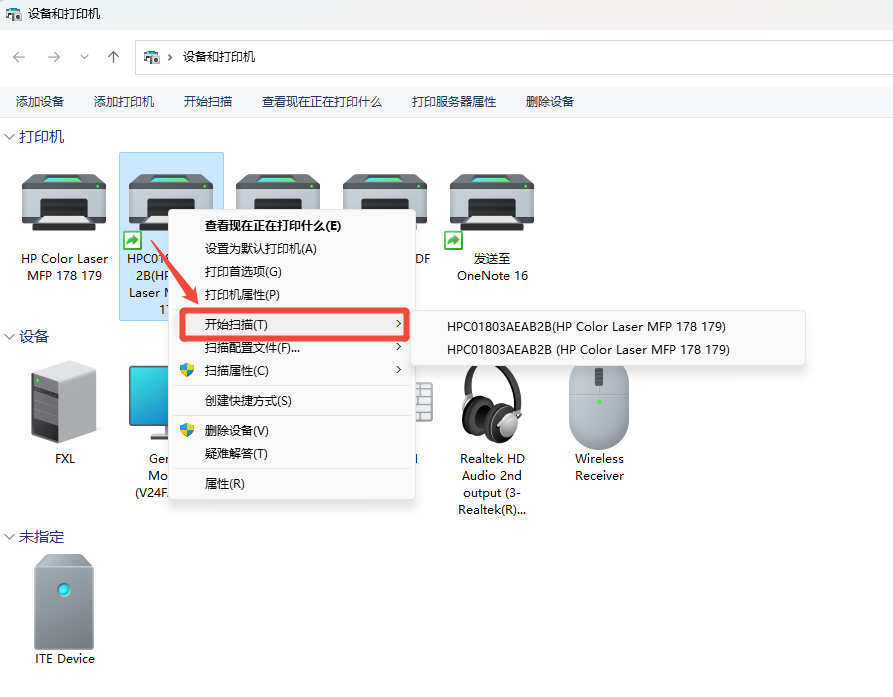
Task: Select 开始扫描(T) in the context menu
Action: [292, 325]
